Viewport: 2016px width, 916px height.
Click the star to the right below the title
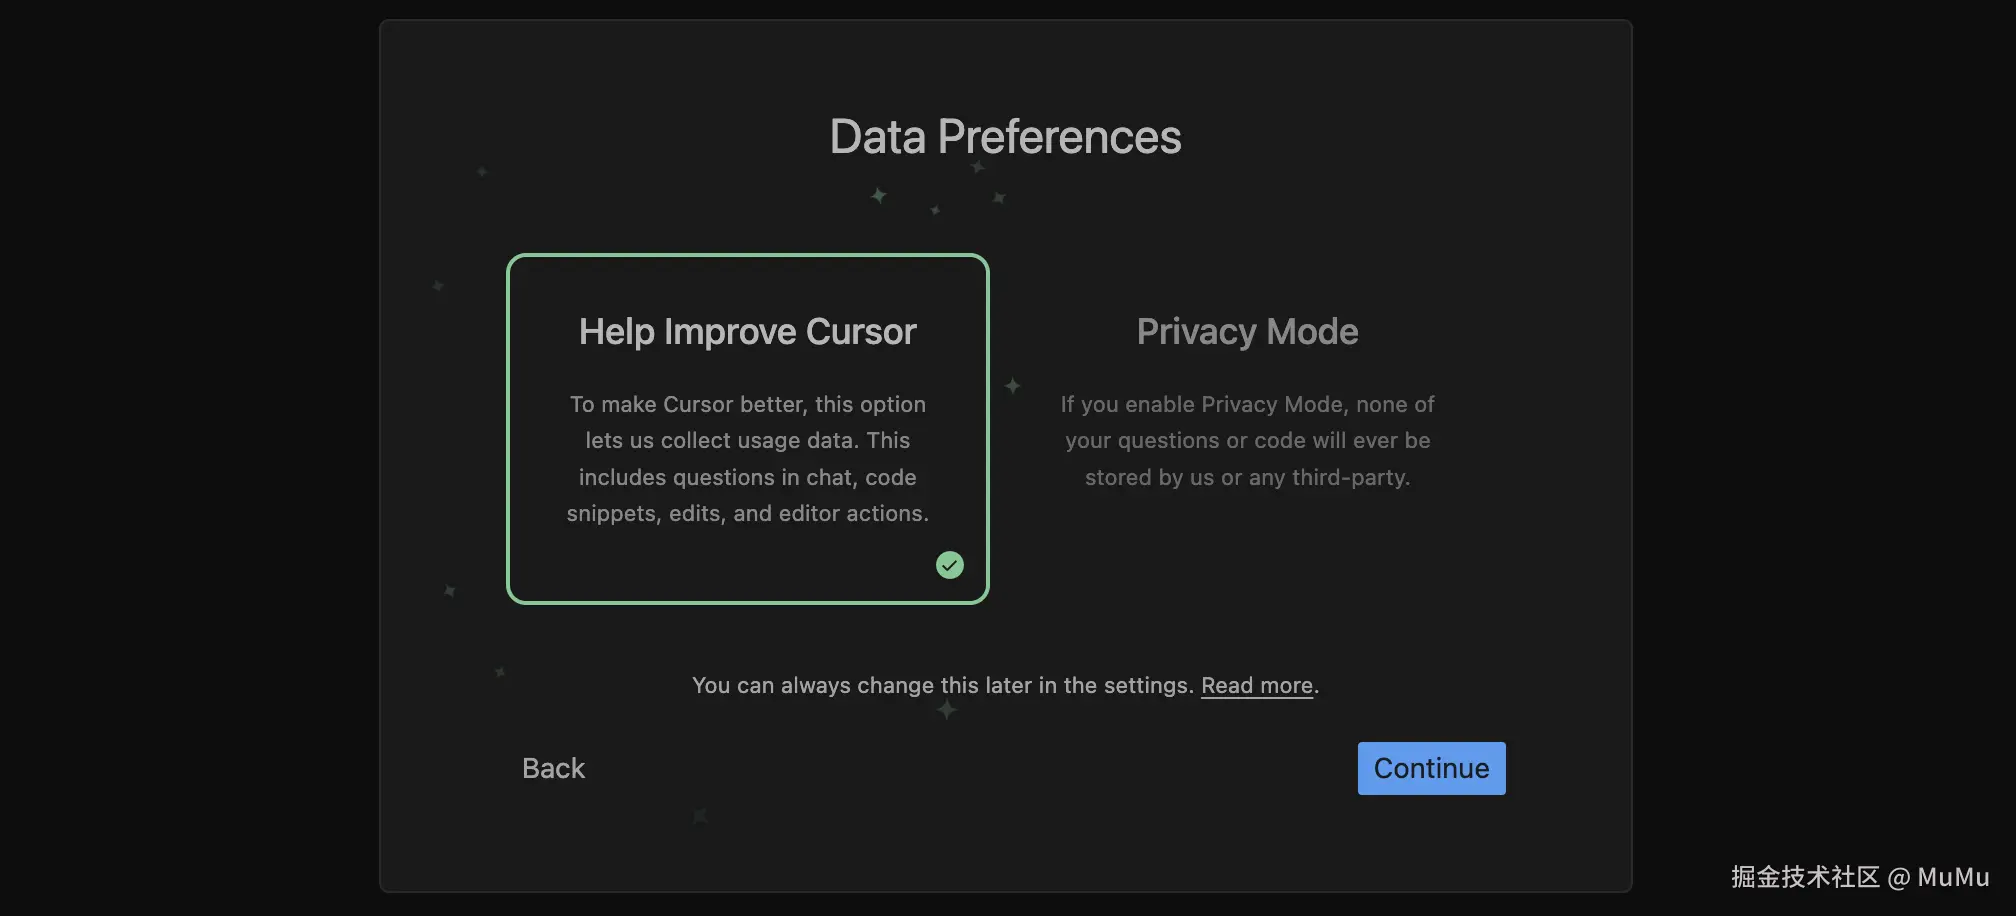[998, 198]
